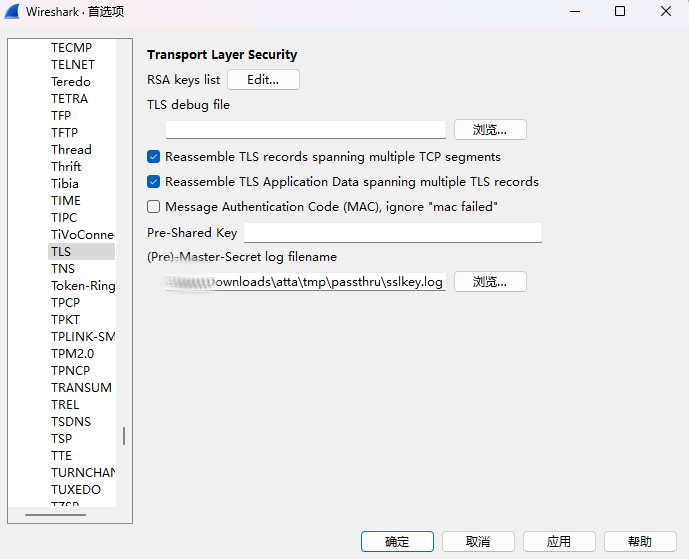689x559 pixels.
Task: Toggle reassemble TLS Application Data checkbox
Action: coord(153,181)
